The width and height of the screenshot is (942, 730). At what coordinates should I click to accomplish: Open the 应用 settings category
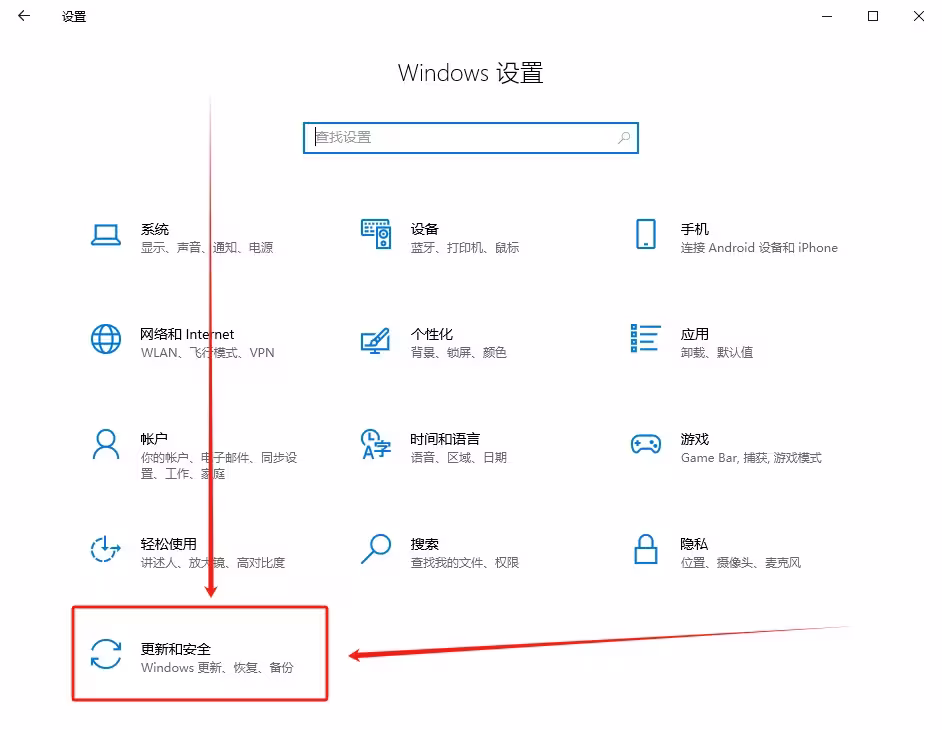(694, 334)
